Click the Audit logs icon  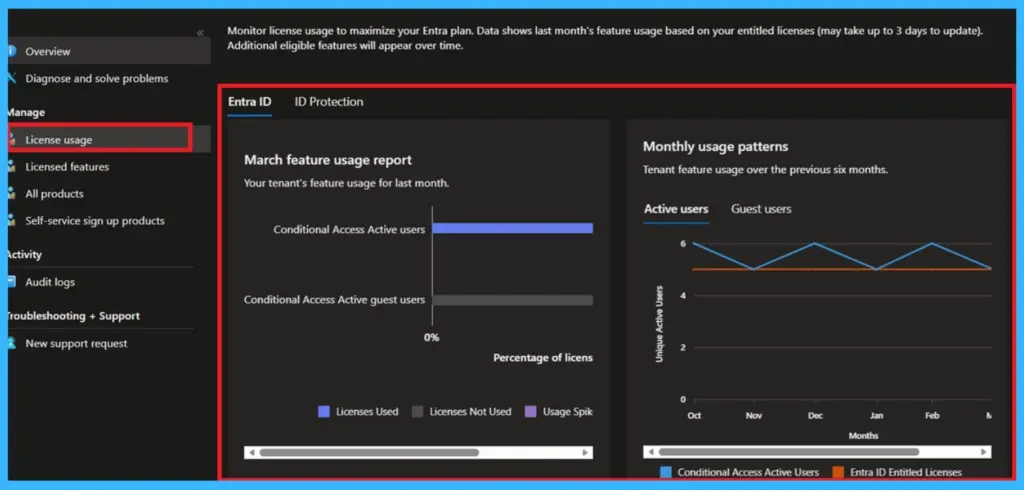(12, 282)
